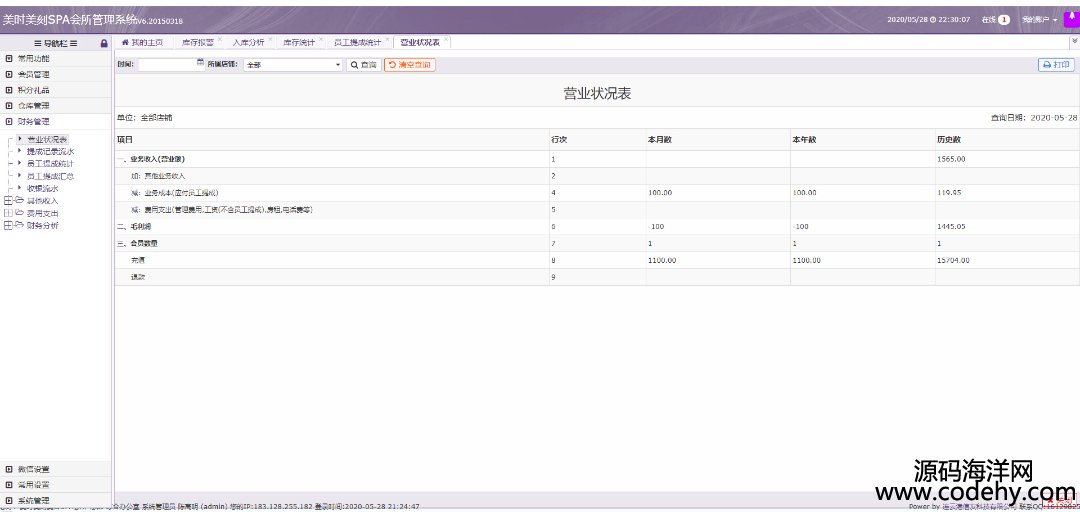Open 收银流水 in the finance tree
Viewport: 1080px width, 512px height.
42,188
